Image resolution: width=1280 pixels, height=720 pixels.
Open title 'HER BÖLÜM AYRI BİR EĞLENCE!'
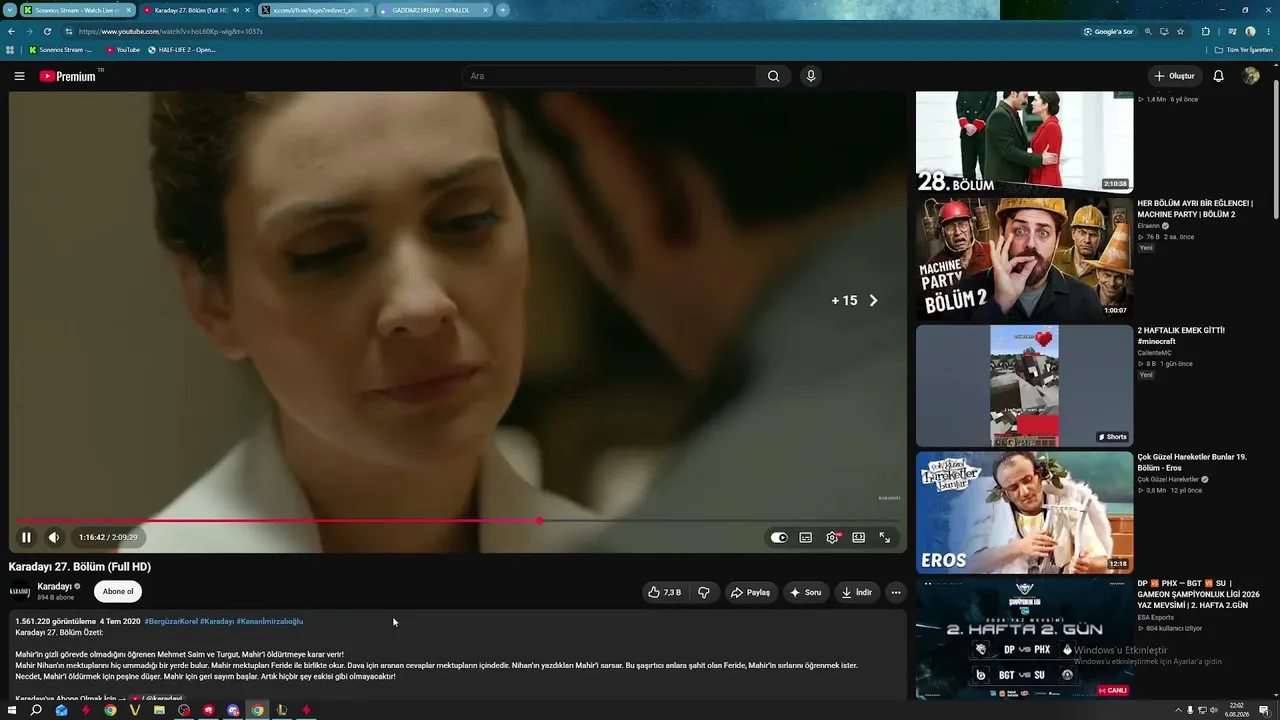(1195, 209)
